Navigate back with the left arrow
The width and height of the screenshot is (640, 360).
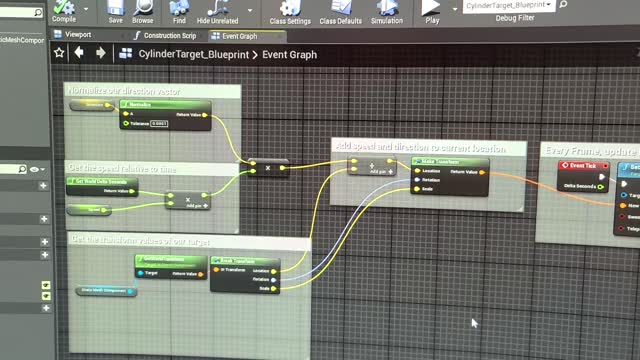(x=79, y=52)
